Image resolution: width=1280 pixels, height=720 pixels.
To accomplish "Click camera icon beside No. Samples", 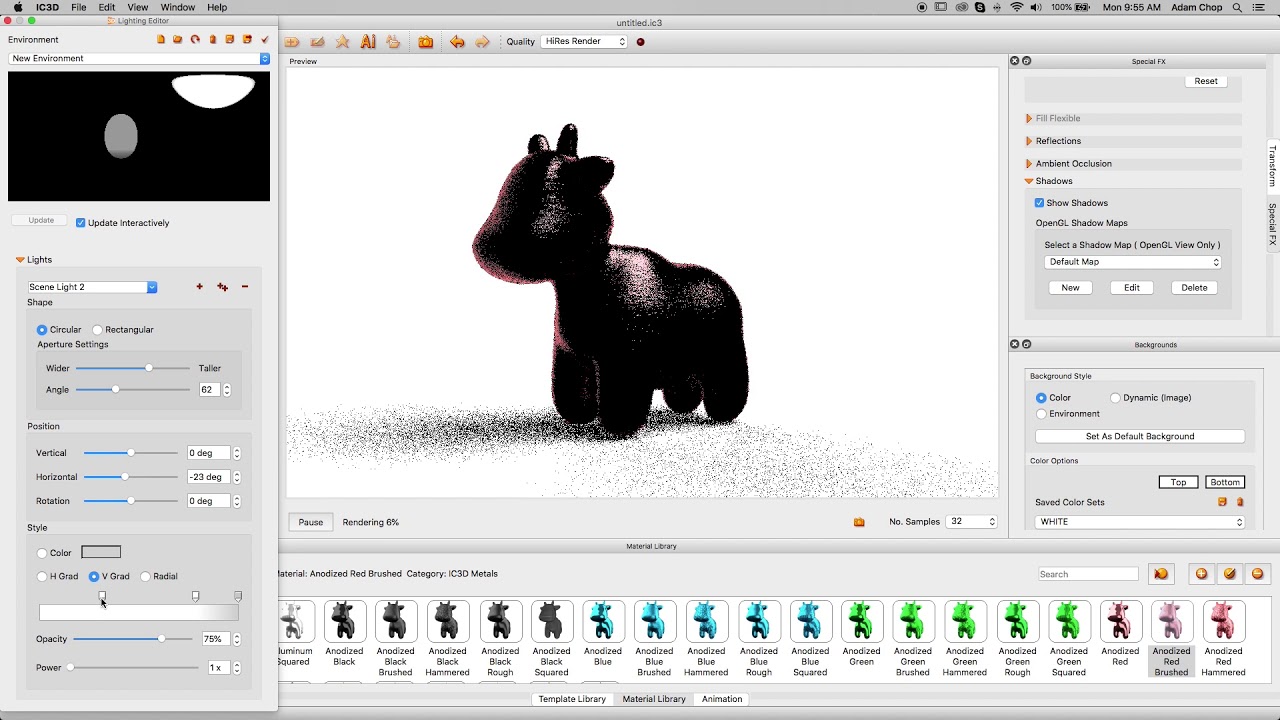I will point(859,522).
